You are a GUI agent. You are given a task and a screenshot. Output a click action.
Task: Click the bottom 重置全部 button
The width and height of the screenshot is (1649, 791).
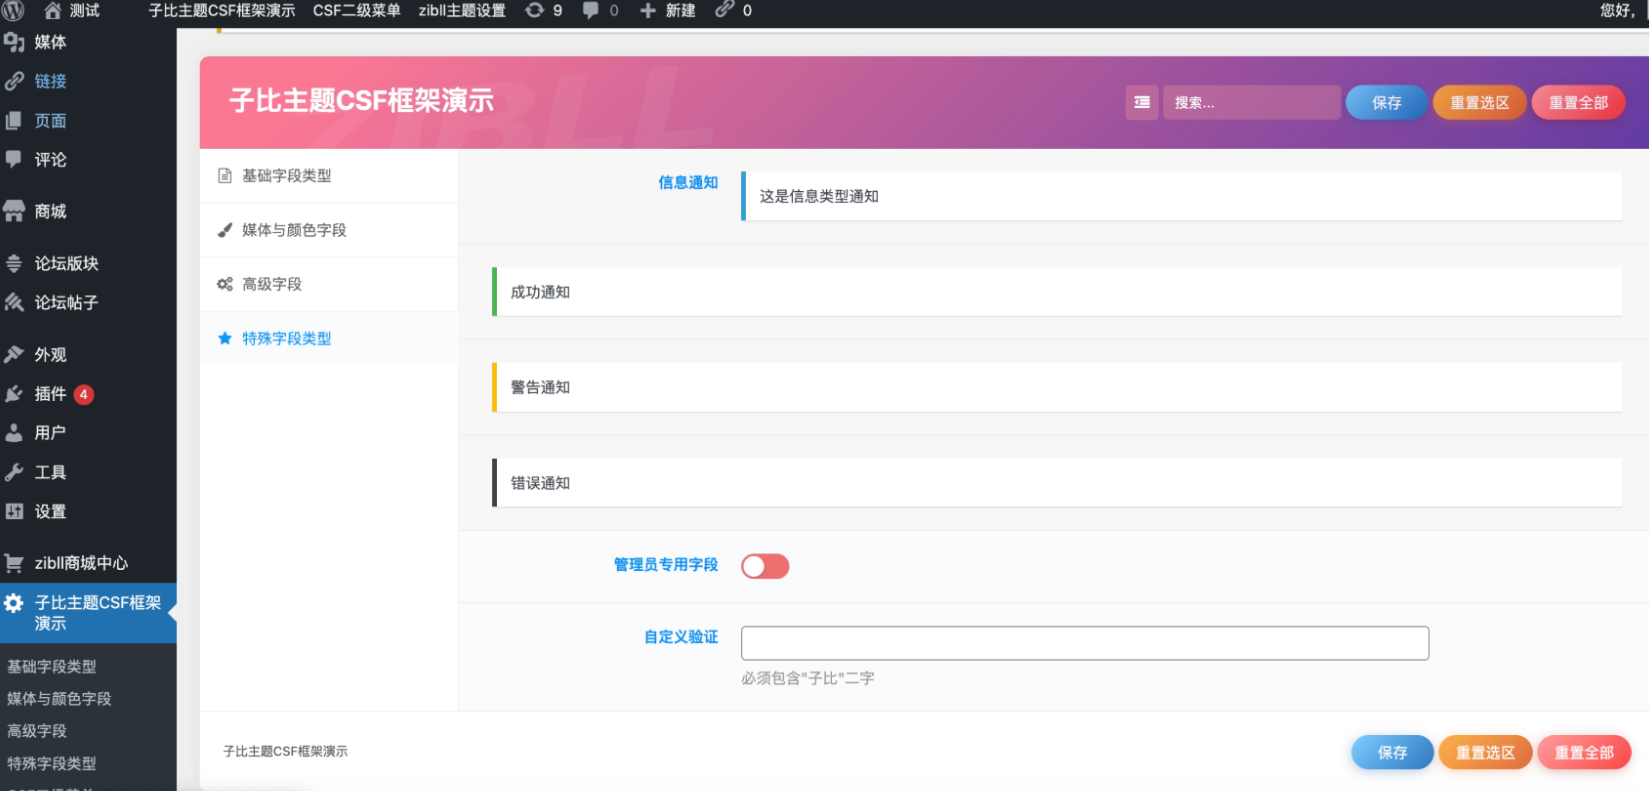[x=1584, y=752]
